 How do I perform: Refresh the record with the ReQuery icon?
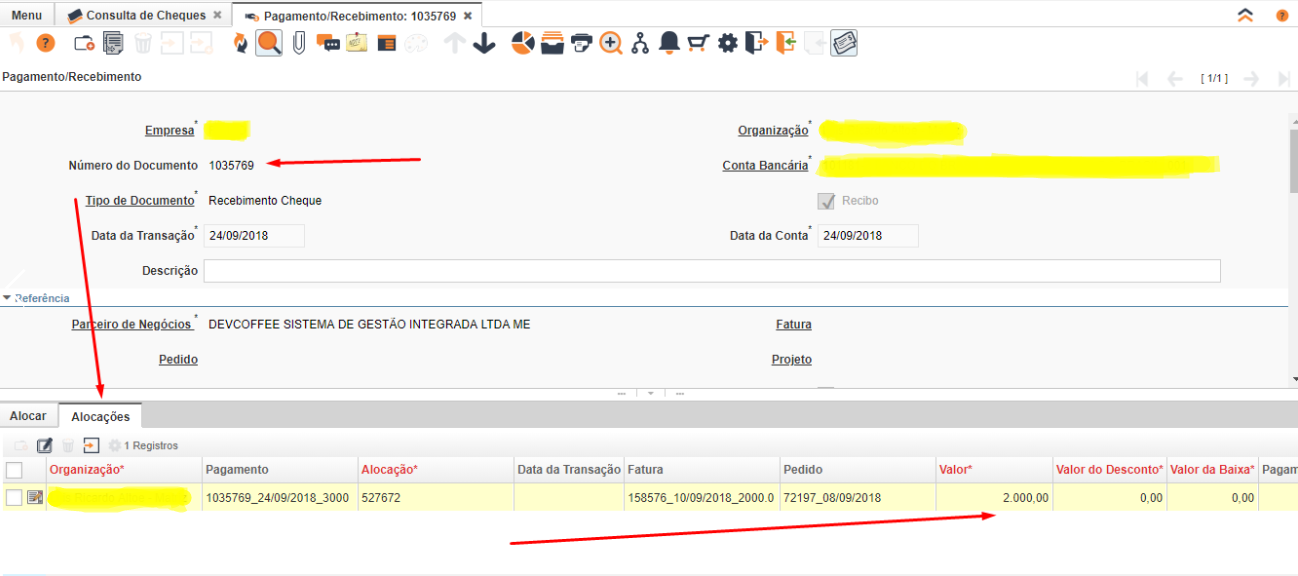pos(240,43)
